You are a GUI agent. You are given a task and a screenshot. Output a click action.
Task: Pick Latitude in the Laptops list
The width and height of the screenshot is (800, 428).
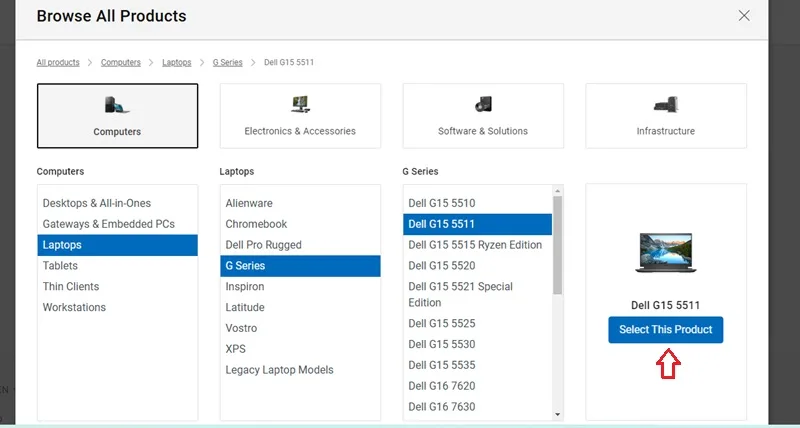(x=300, y=308)
